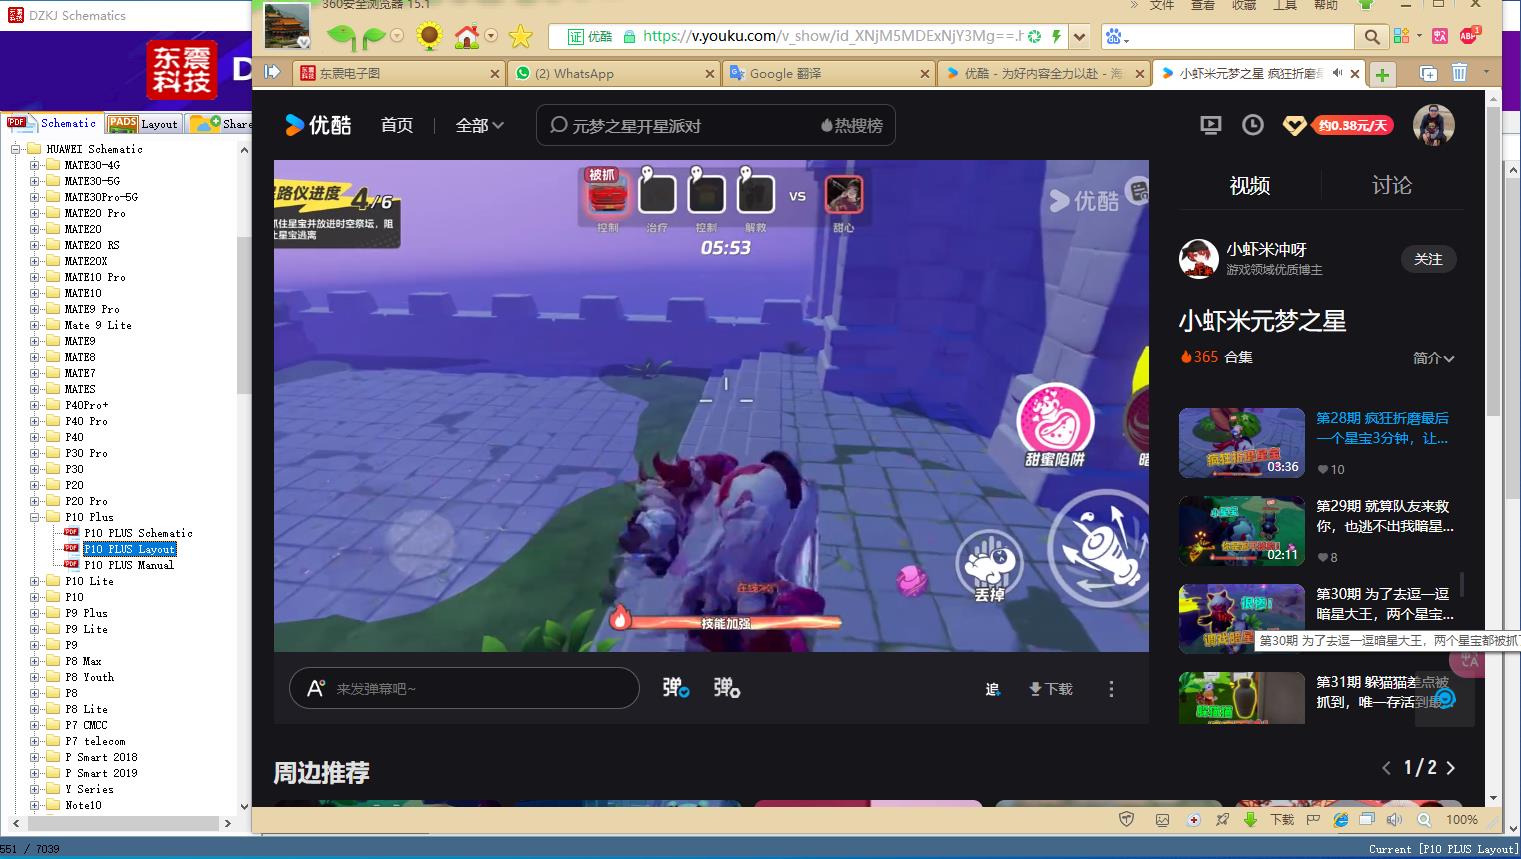Open the browser favorites star icon
This screenshot has height=859, width=1521.
point(520,37)
